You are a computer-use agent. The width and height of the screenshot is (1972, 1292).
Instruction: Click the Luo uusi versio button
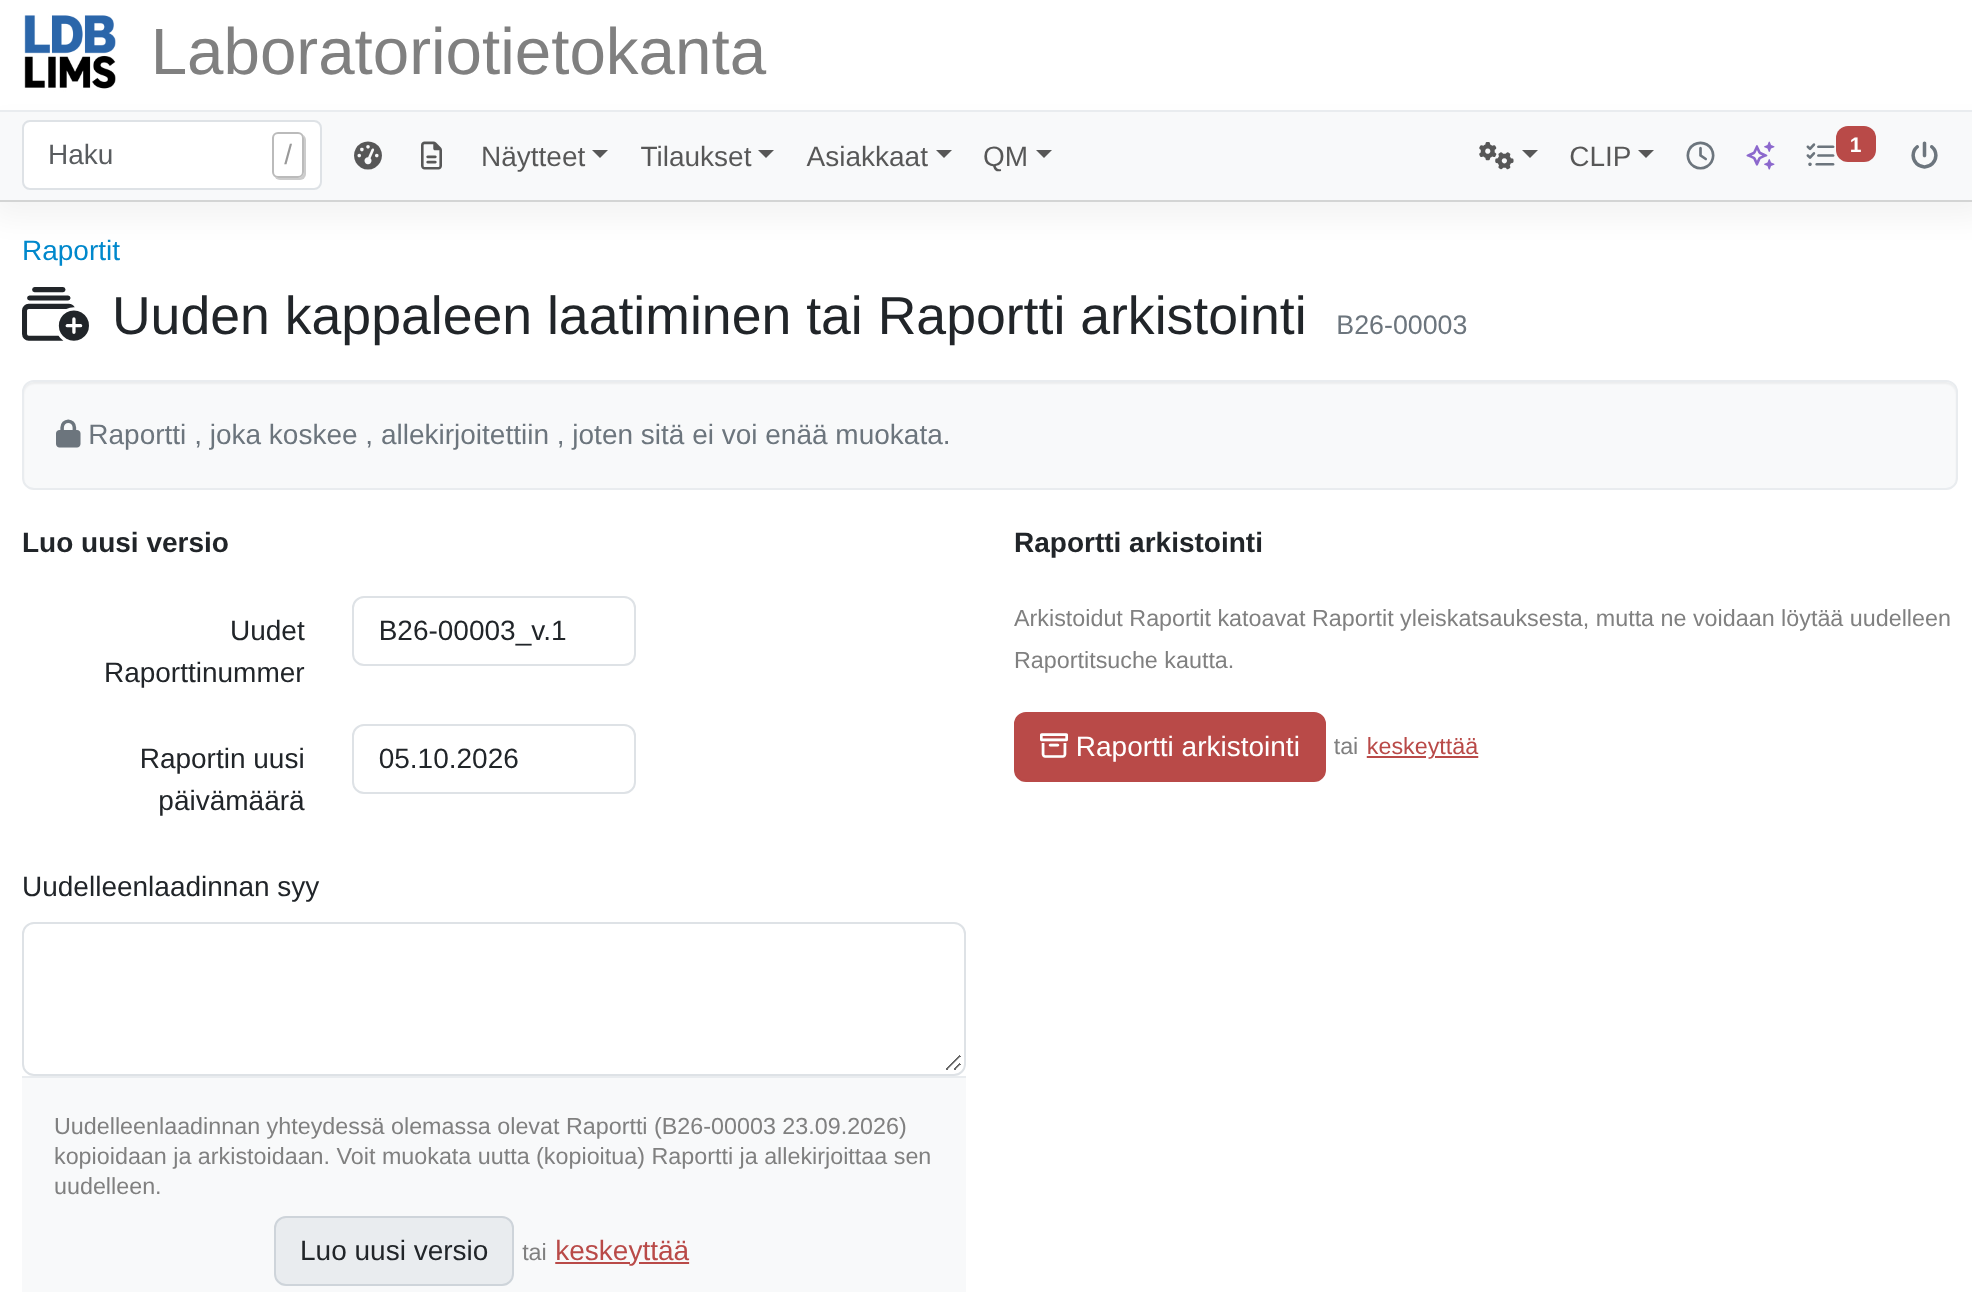(394, 1251)
